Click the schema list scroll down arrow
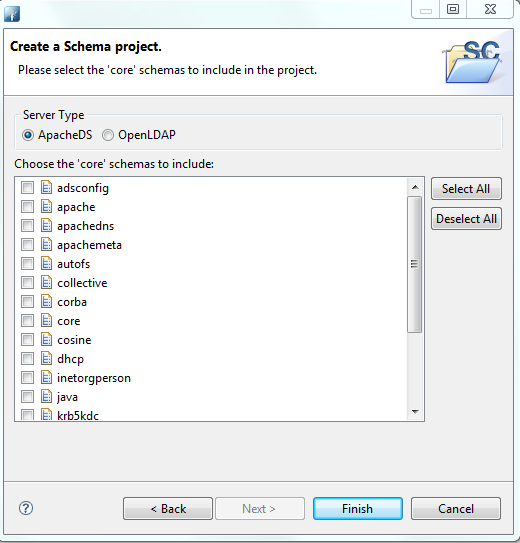The image size is (520, 543). pos(415,411)
